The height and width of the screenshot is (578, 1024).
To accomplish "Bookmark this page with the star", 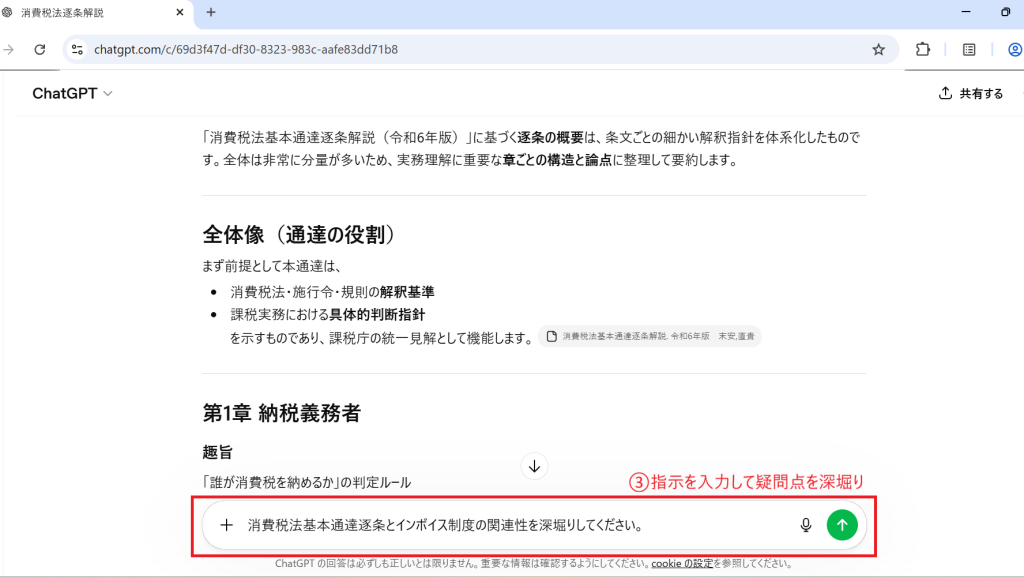I will pyautogui.click(x=878, y=49).
